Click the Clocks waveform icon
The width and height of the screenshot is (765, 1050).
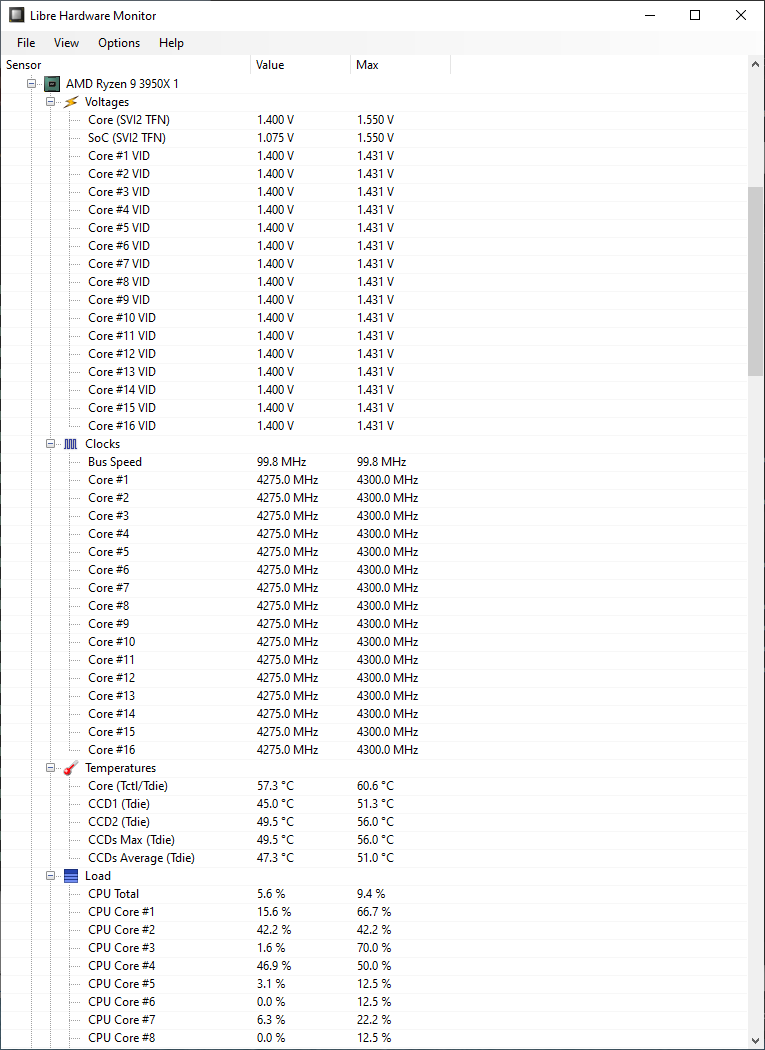pos(71,444)
